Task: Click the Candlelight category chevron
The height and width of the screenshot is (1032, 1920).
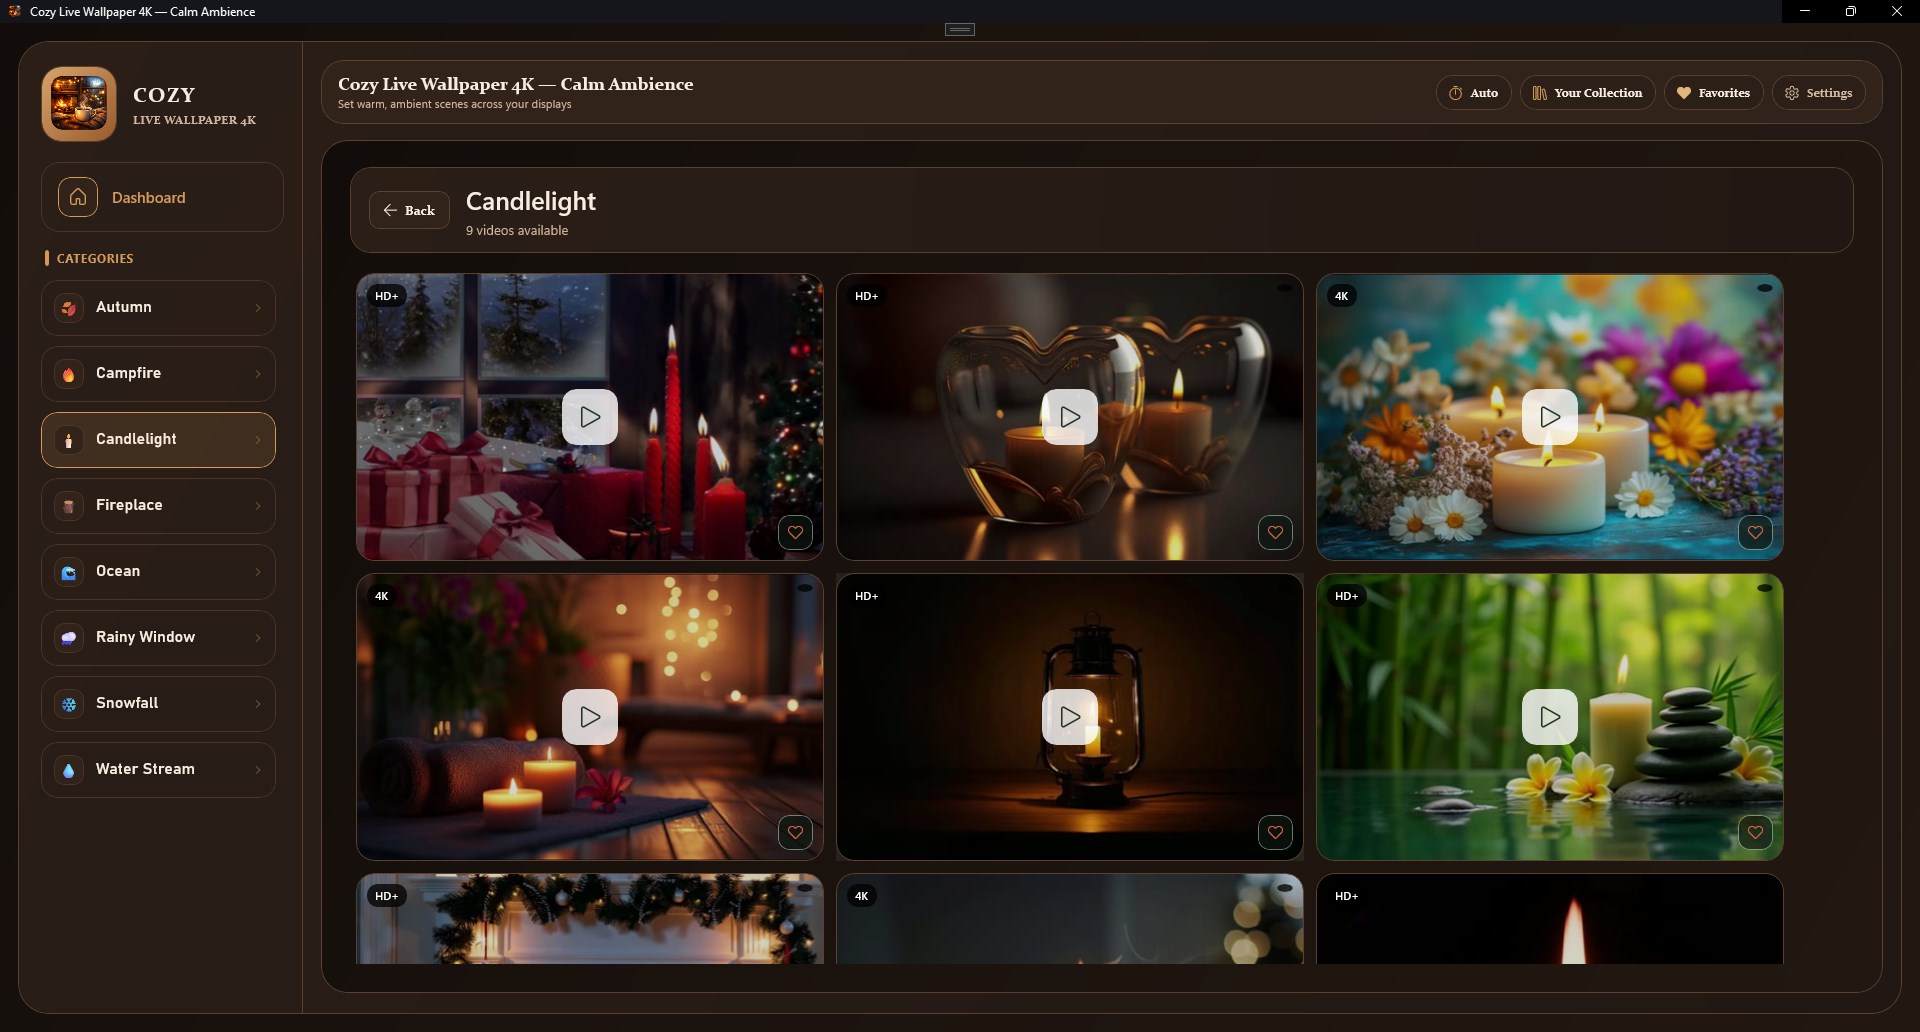Action: coord(258,440)
